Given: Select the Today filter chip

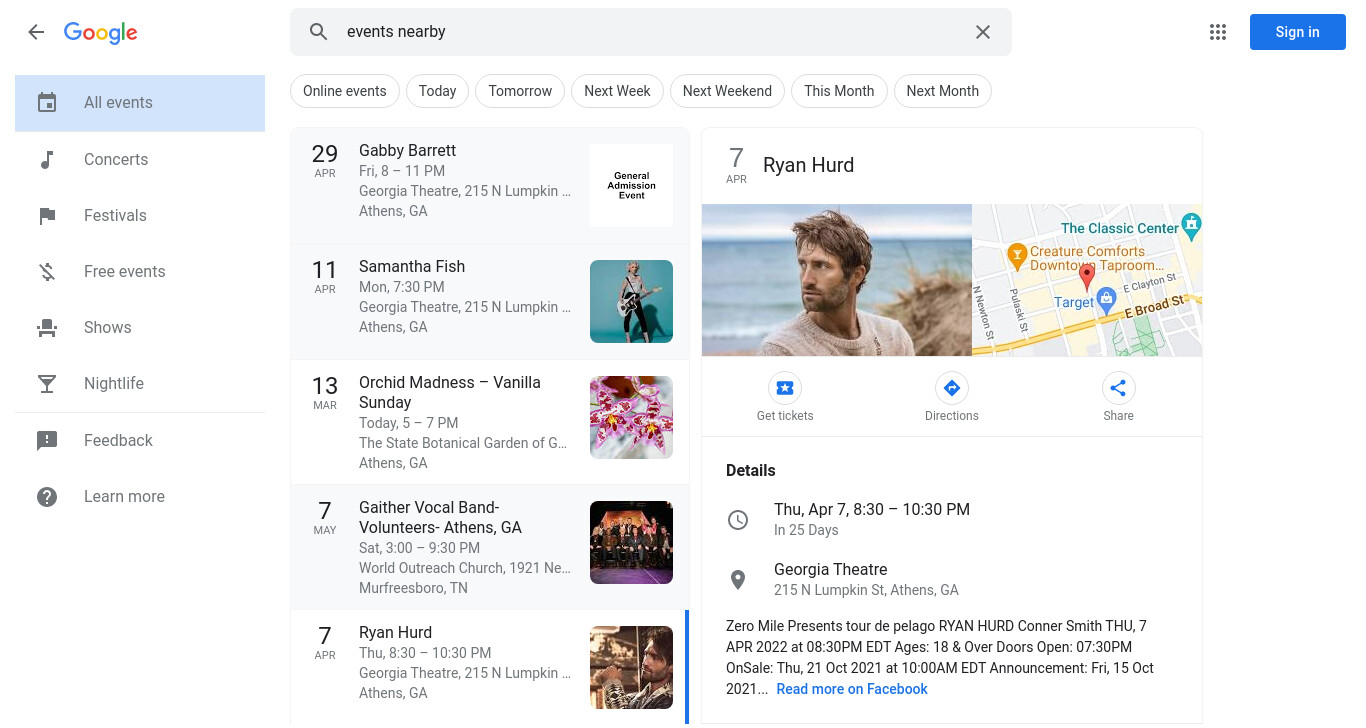Looking at the screenshot, I should (x=437, y=91).
